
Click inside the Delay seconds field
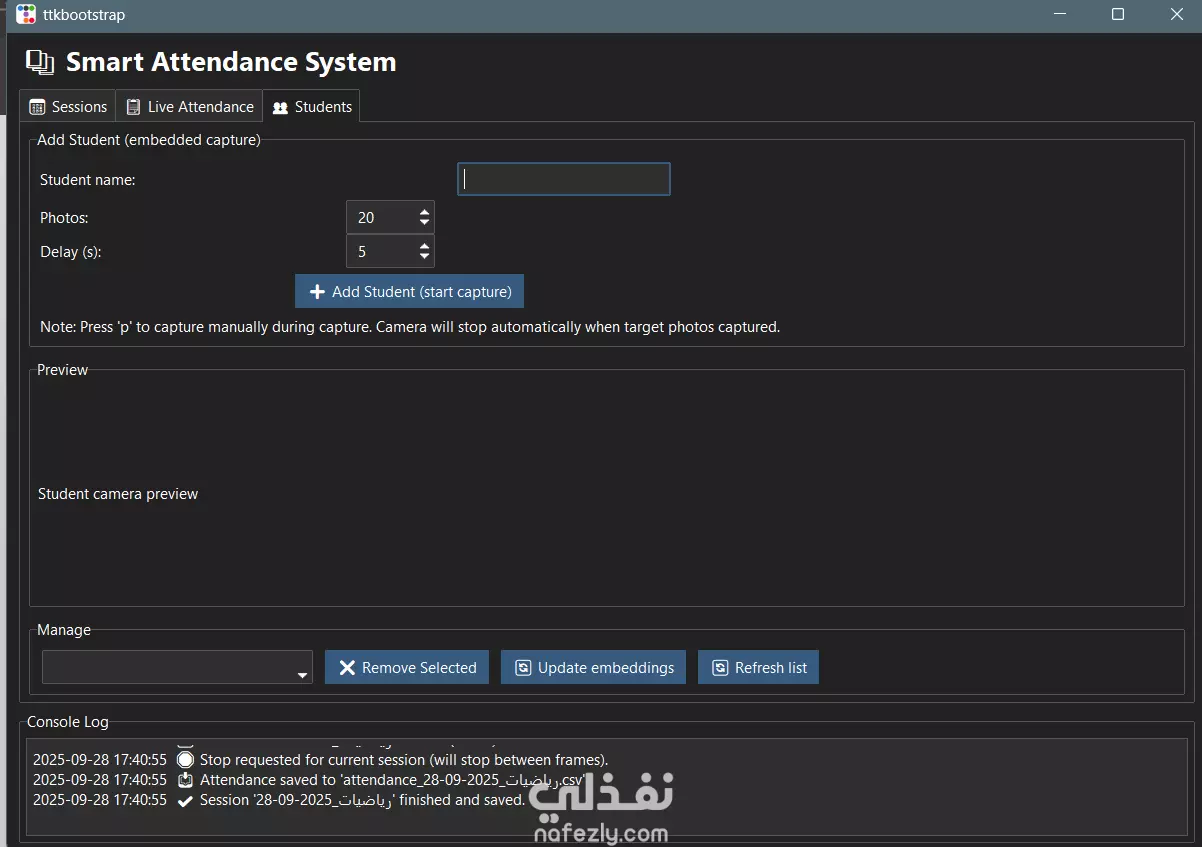(380, 251)
